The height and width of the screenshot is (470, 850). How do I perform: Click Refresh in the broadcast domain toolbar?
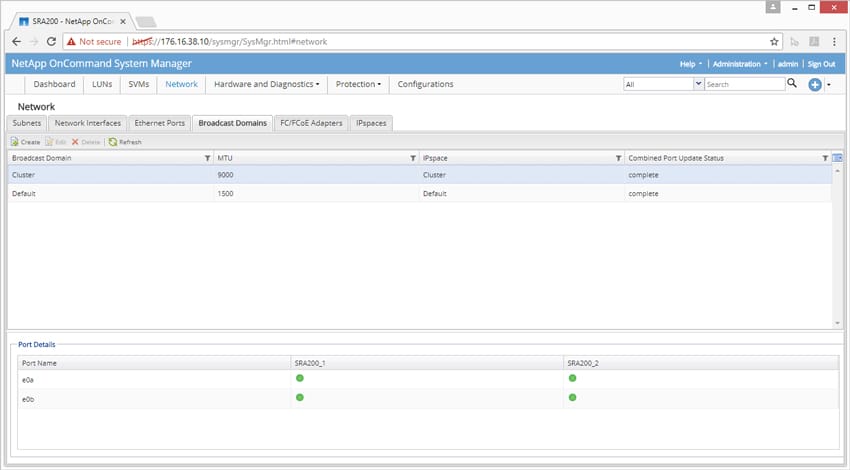[x=125, y=142]
